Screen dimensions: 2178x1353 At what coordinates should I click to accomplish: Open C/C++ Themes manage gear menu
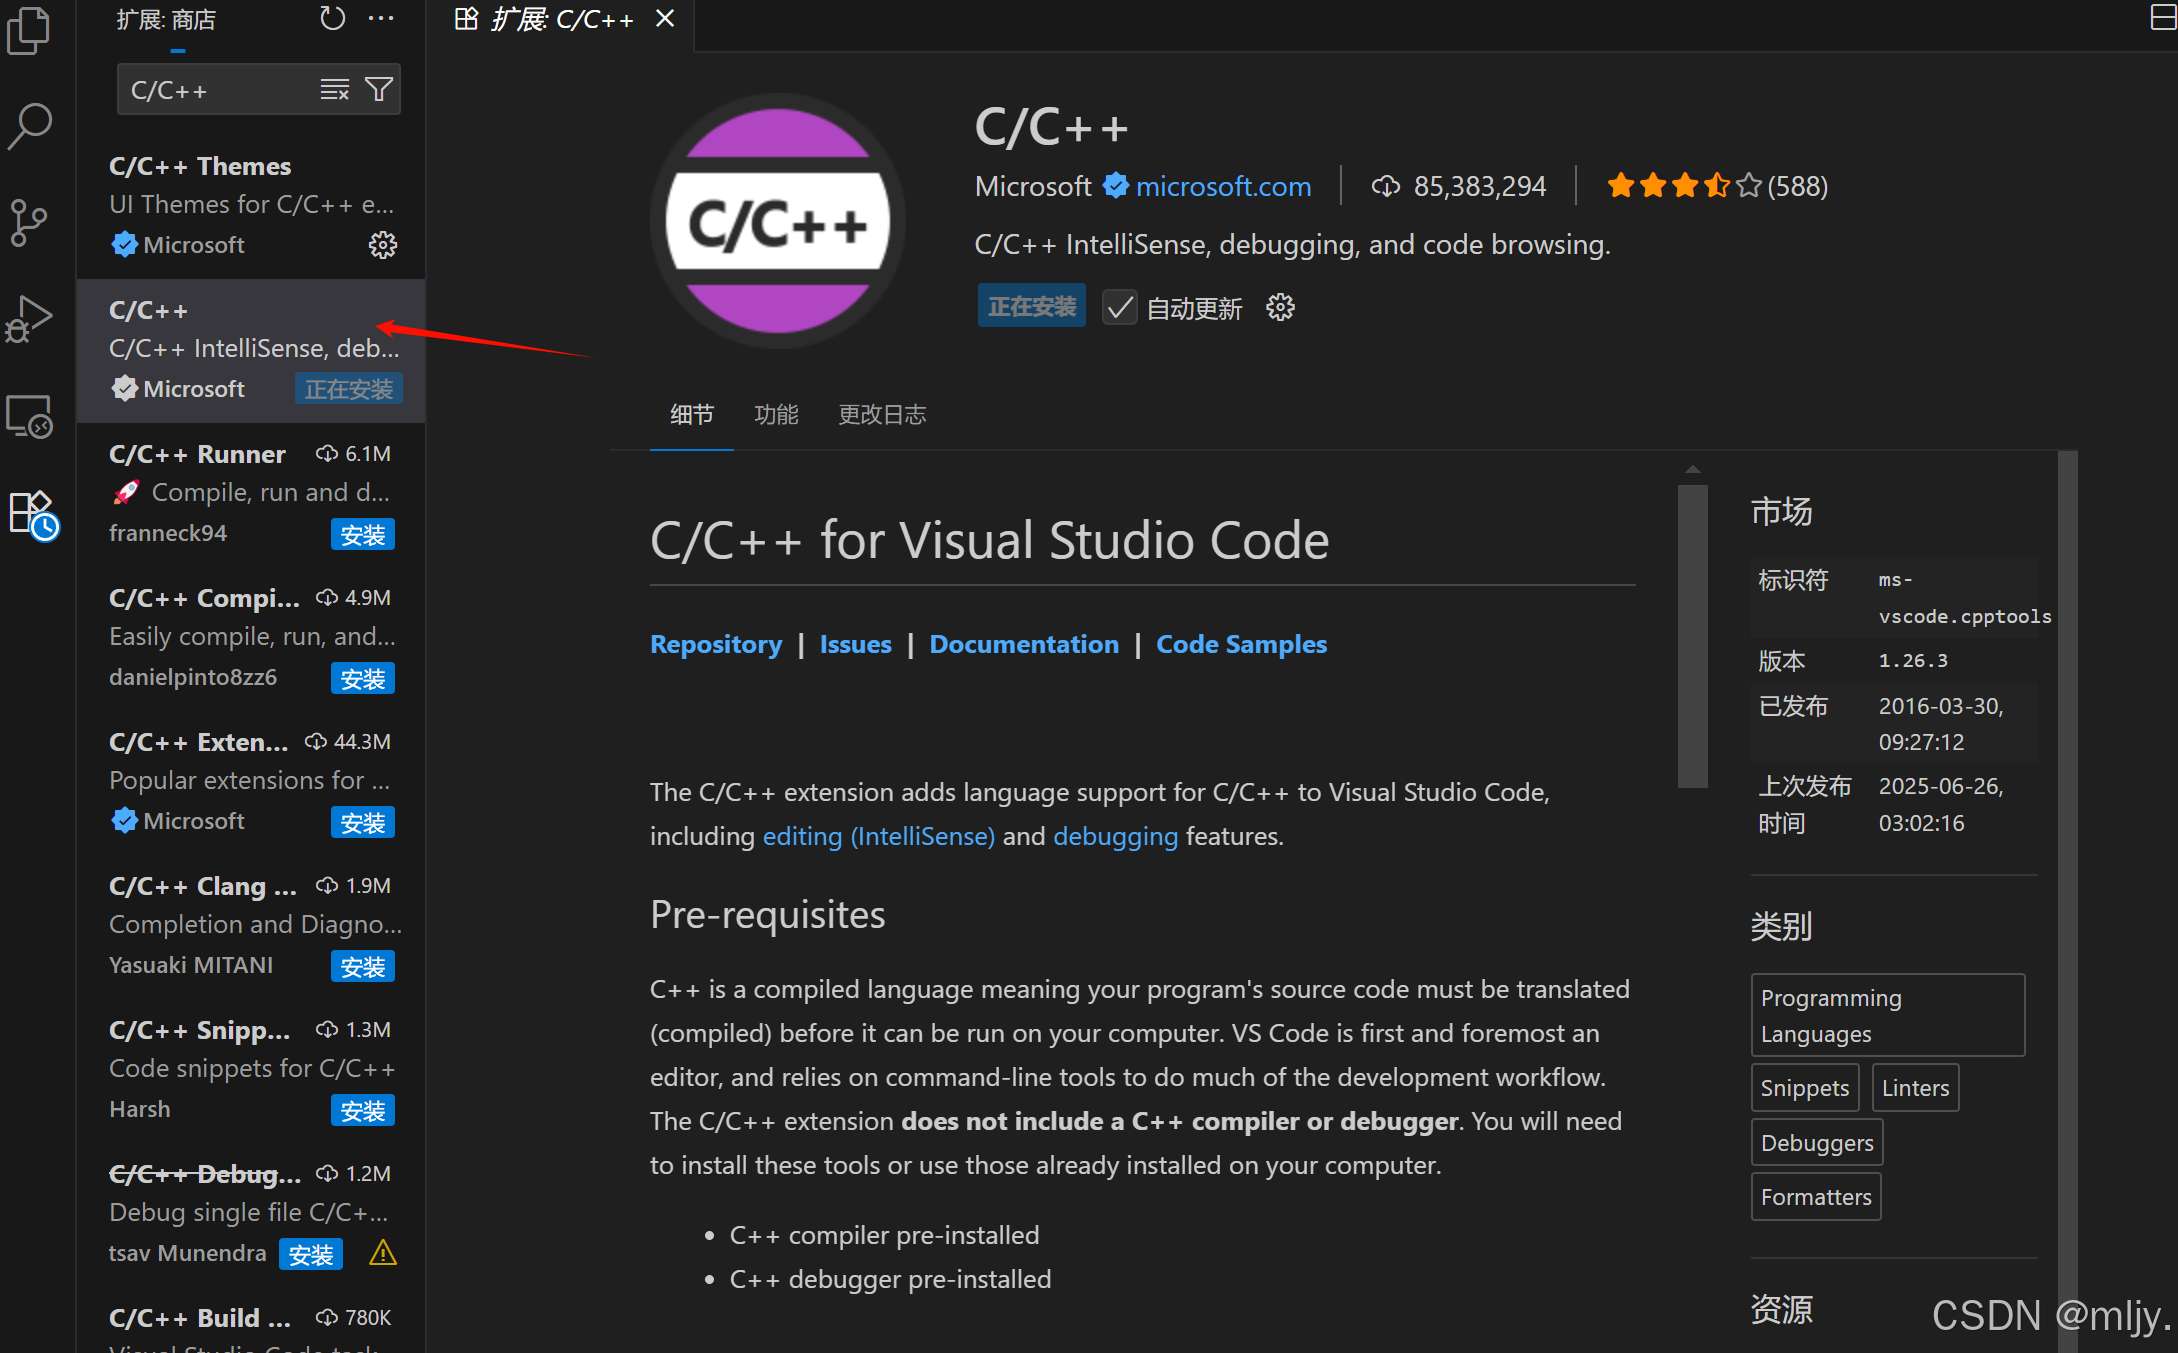point(382,245)
